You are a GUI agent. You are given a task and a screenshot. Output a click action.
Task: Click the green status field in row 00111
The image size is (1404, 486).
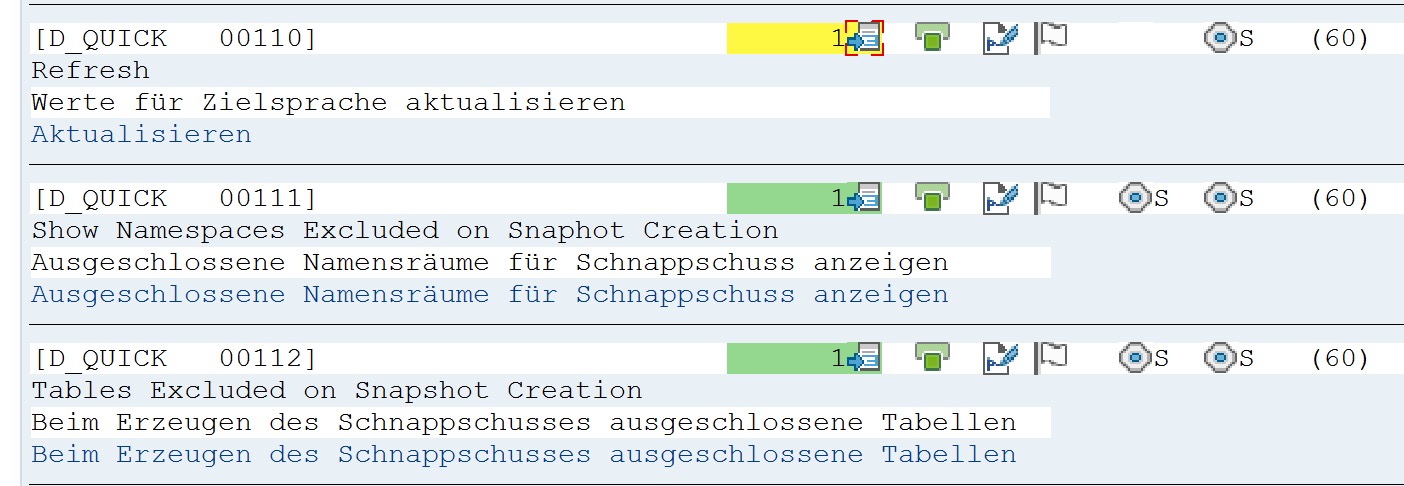(x=788, y=198)
